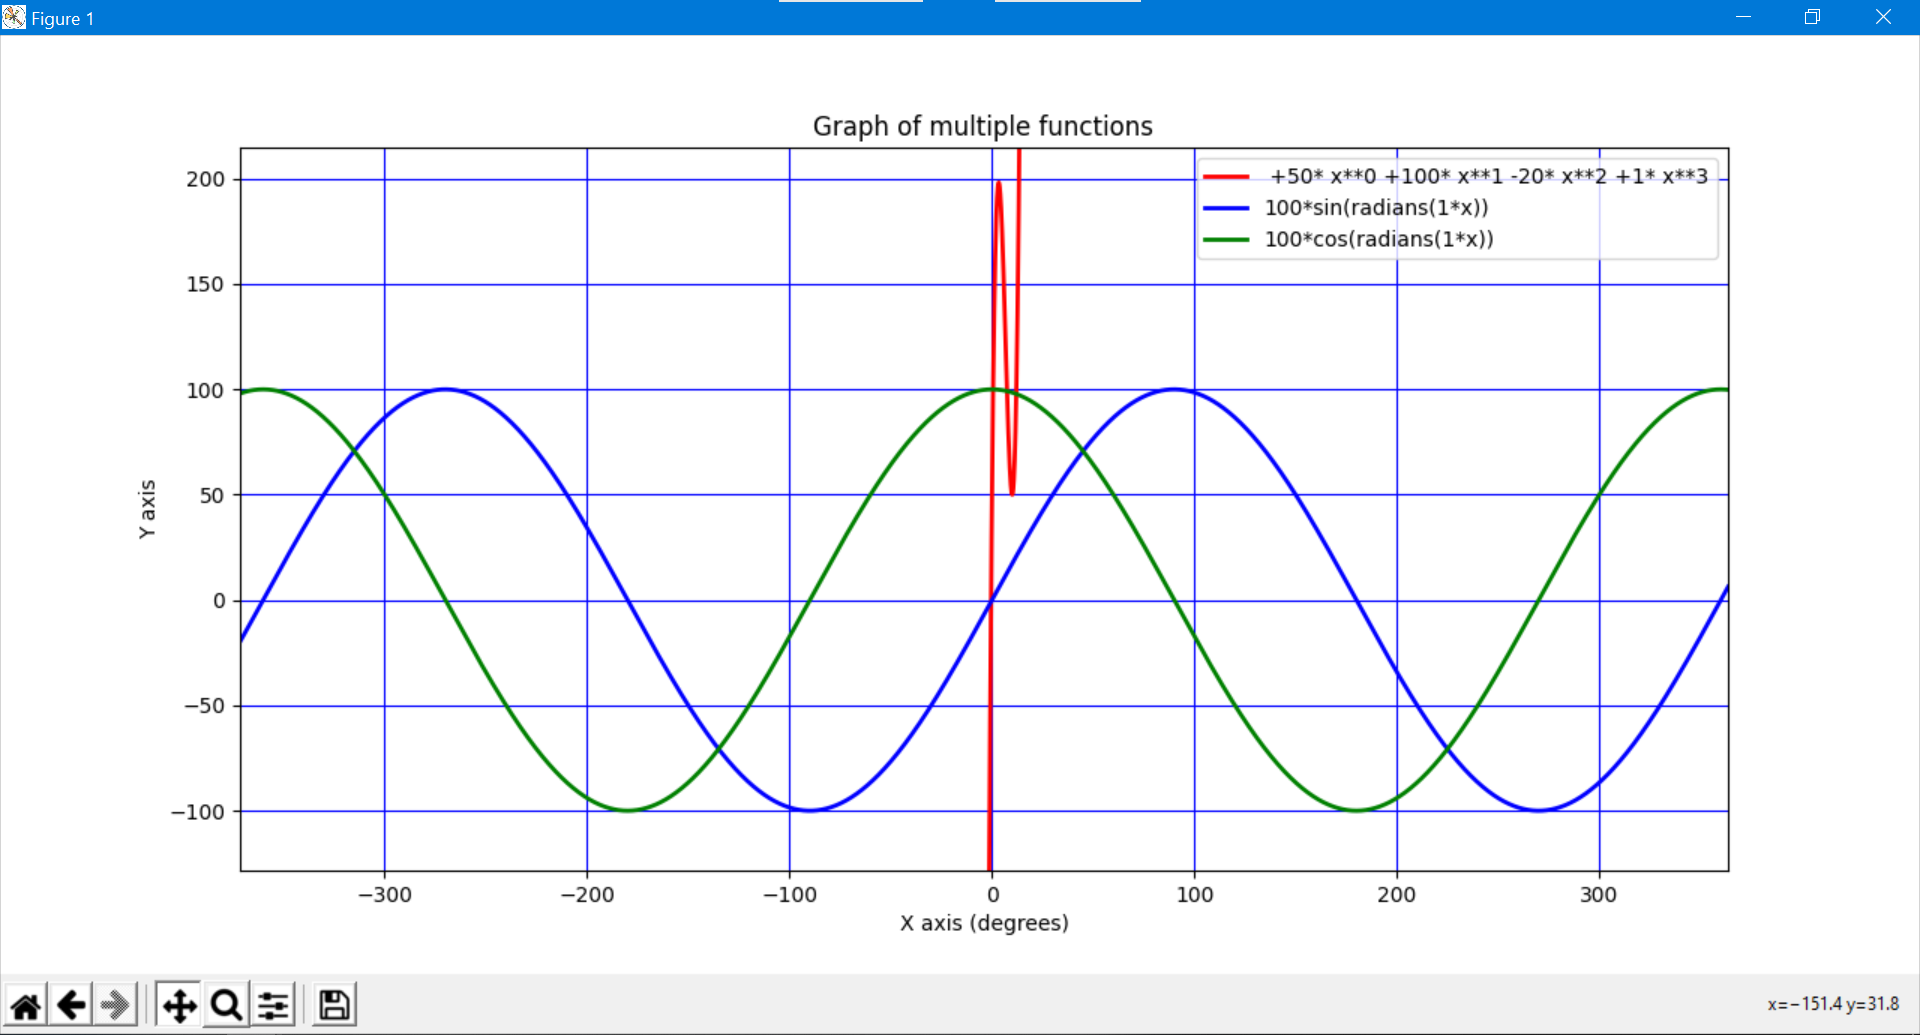The width and height of the screenshot is (1920, 1035).
Task: Click the red line sample in the legend
Action: point(1226,177)
